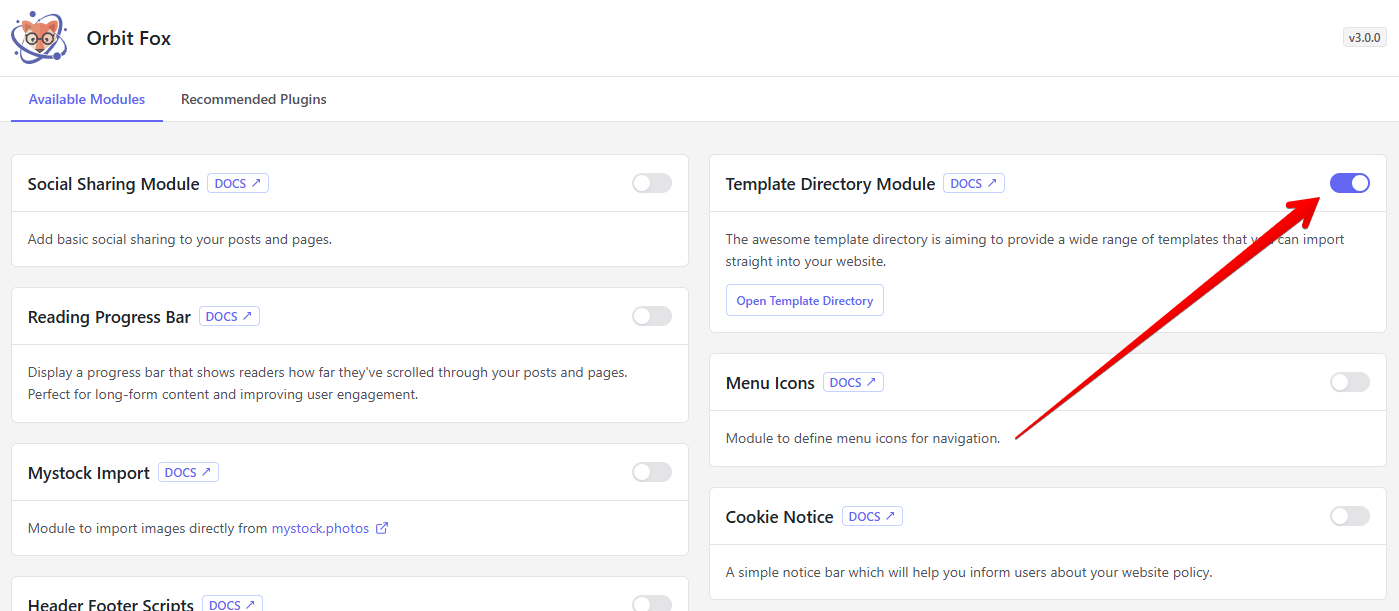Click external link icon beside mystock.photos
Screen dimensions: 1399x611
(x=382, y=528)
